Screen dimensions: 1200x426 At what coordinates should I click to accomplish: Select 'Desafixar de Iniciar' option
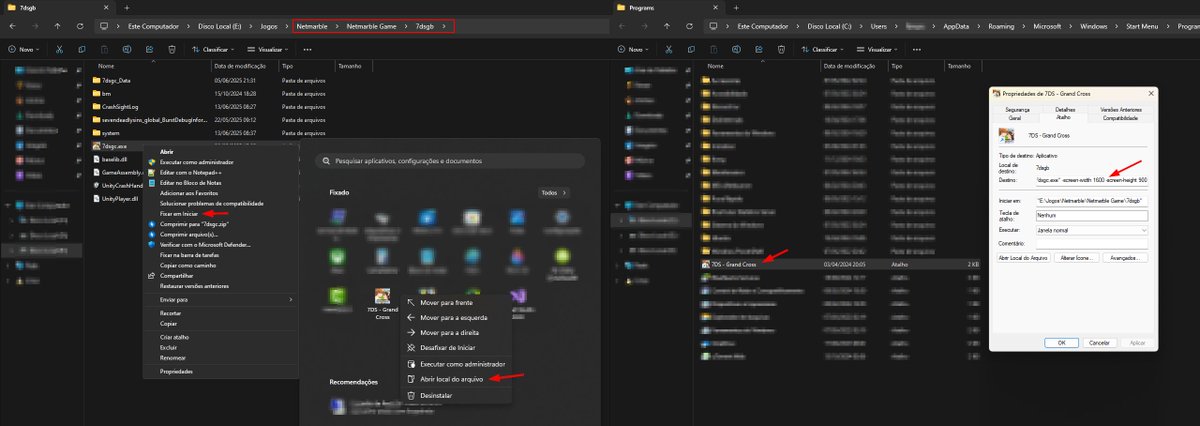tap(456, 347)
